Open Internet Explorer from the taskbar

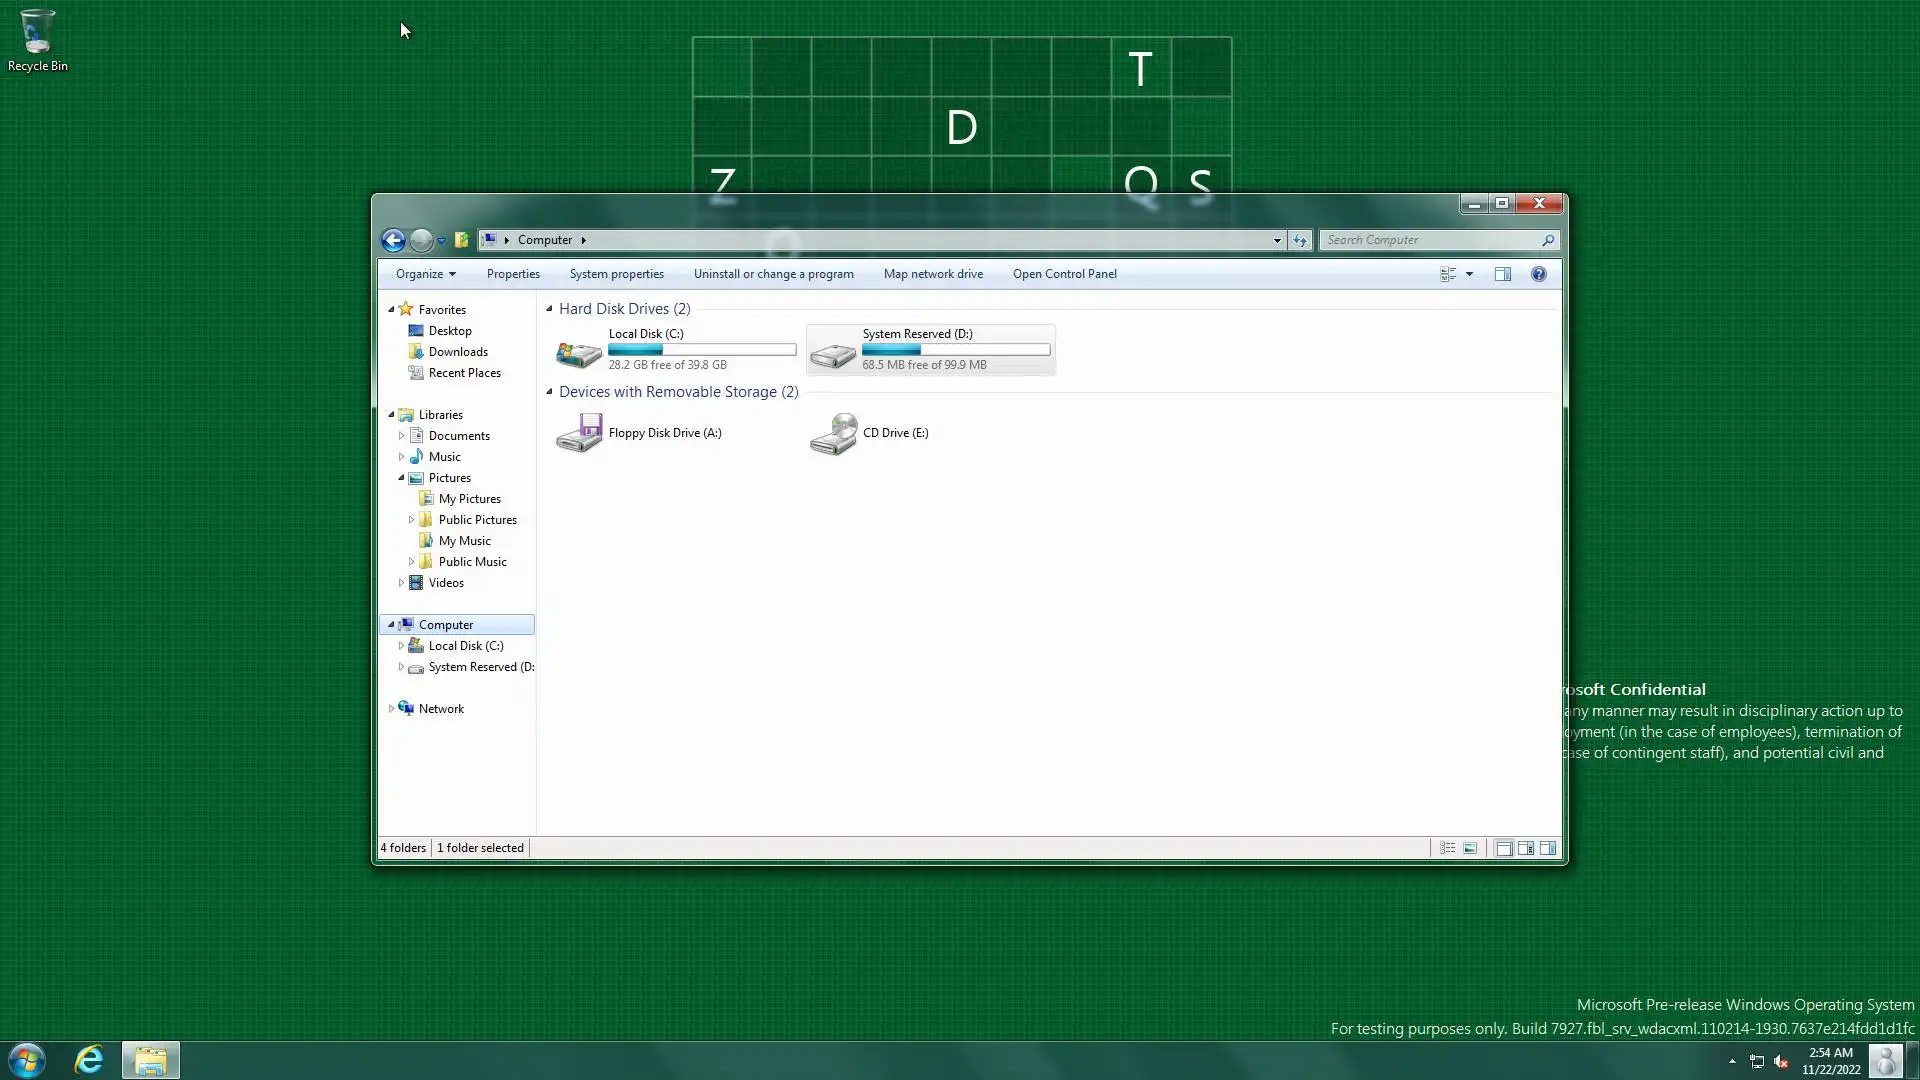[x=89, y=1060]
